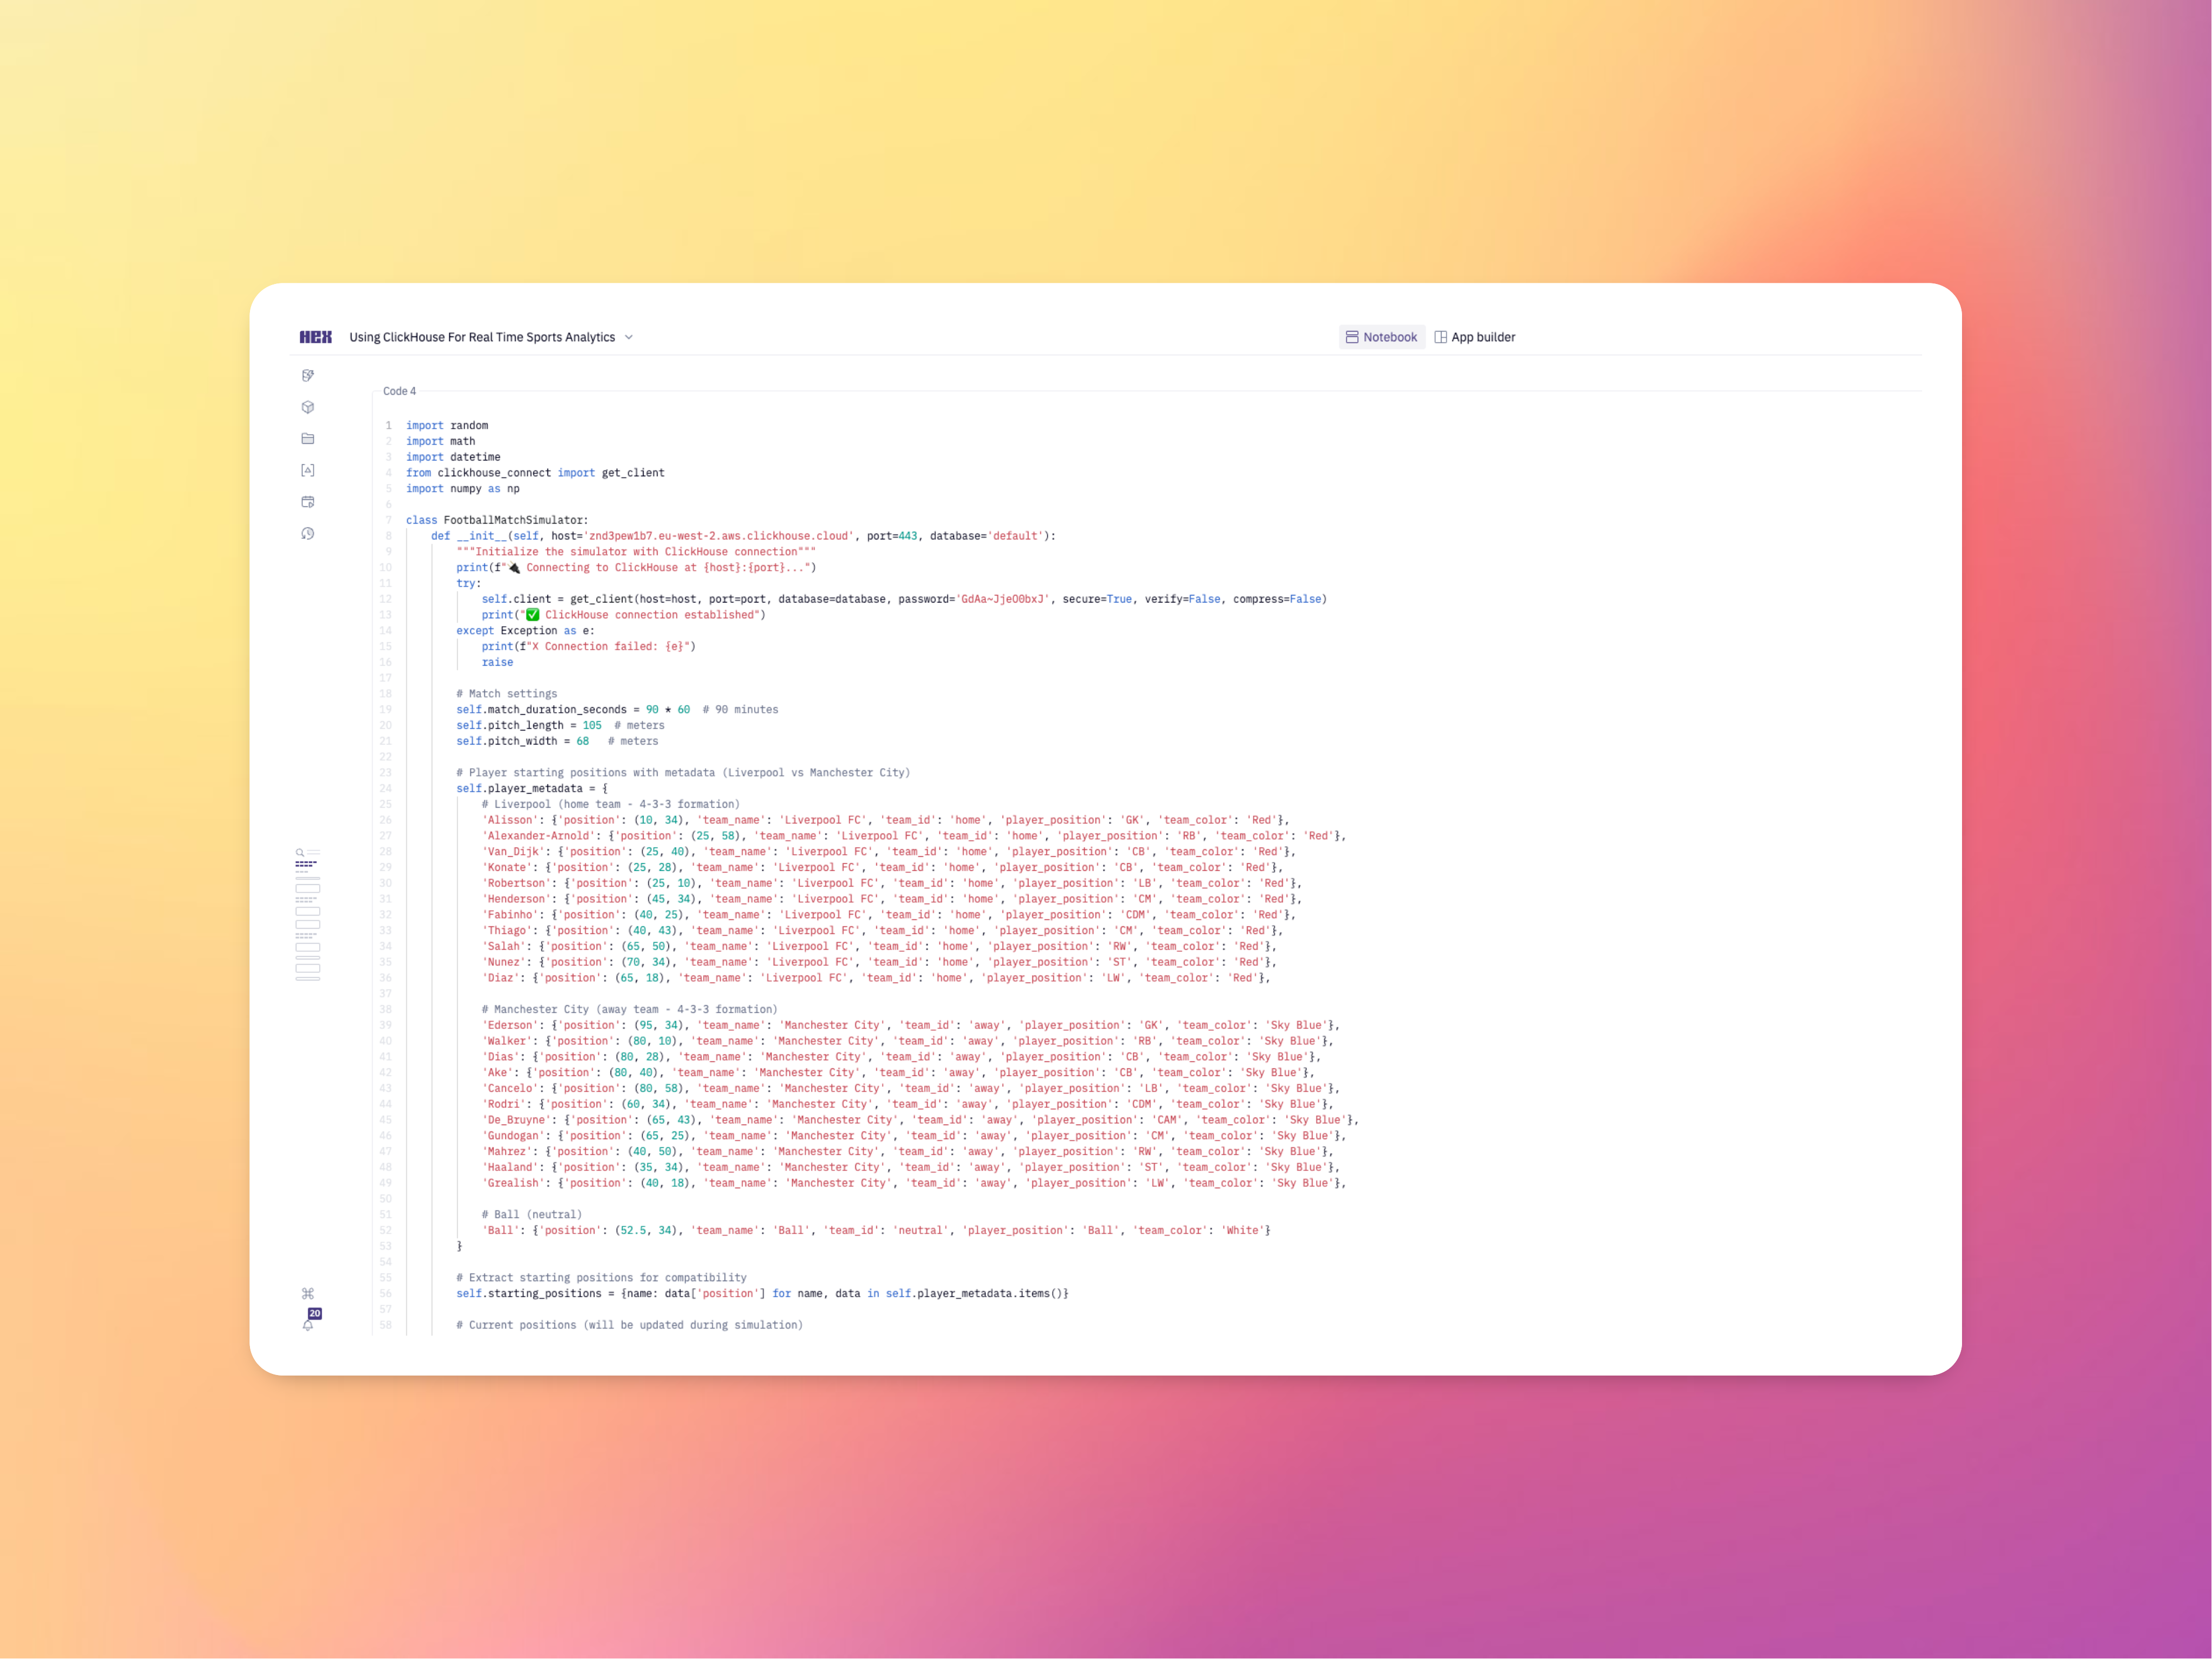Click the 'De_Bruyne' player entry
This screenshot has height=1659, width=2212.
(920, 1120)
